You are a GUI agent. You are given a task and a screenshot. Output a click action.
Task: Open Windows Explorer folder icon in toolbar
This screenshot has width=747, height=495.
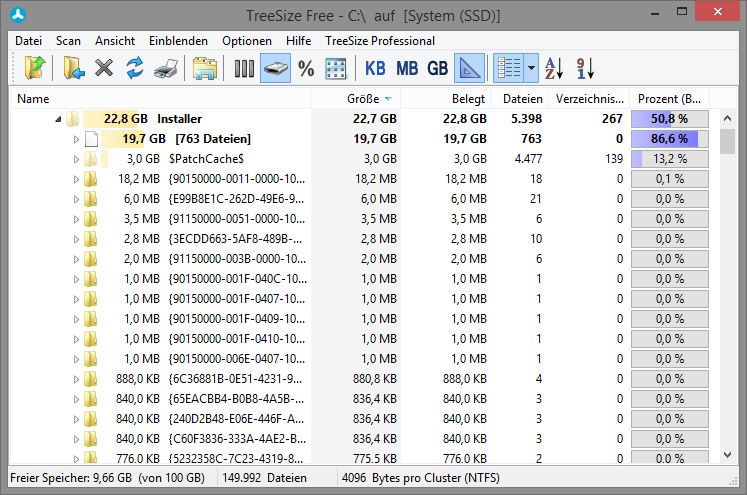[205, 69]
